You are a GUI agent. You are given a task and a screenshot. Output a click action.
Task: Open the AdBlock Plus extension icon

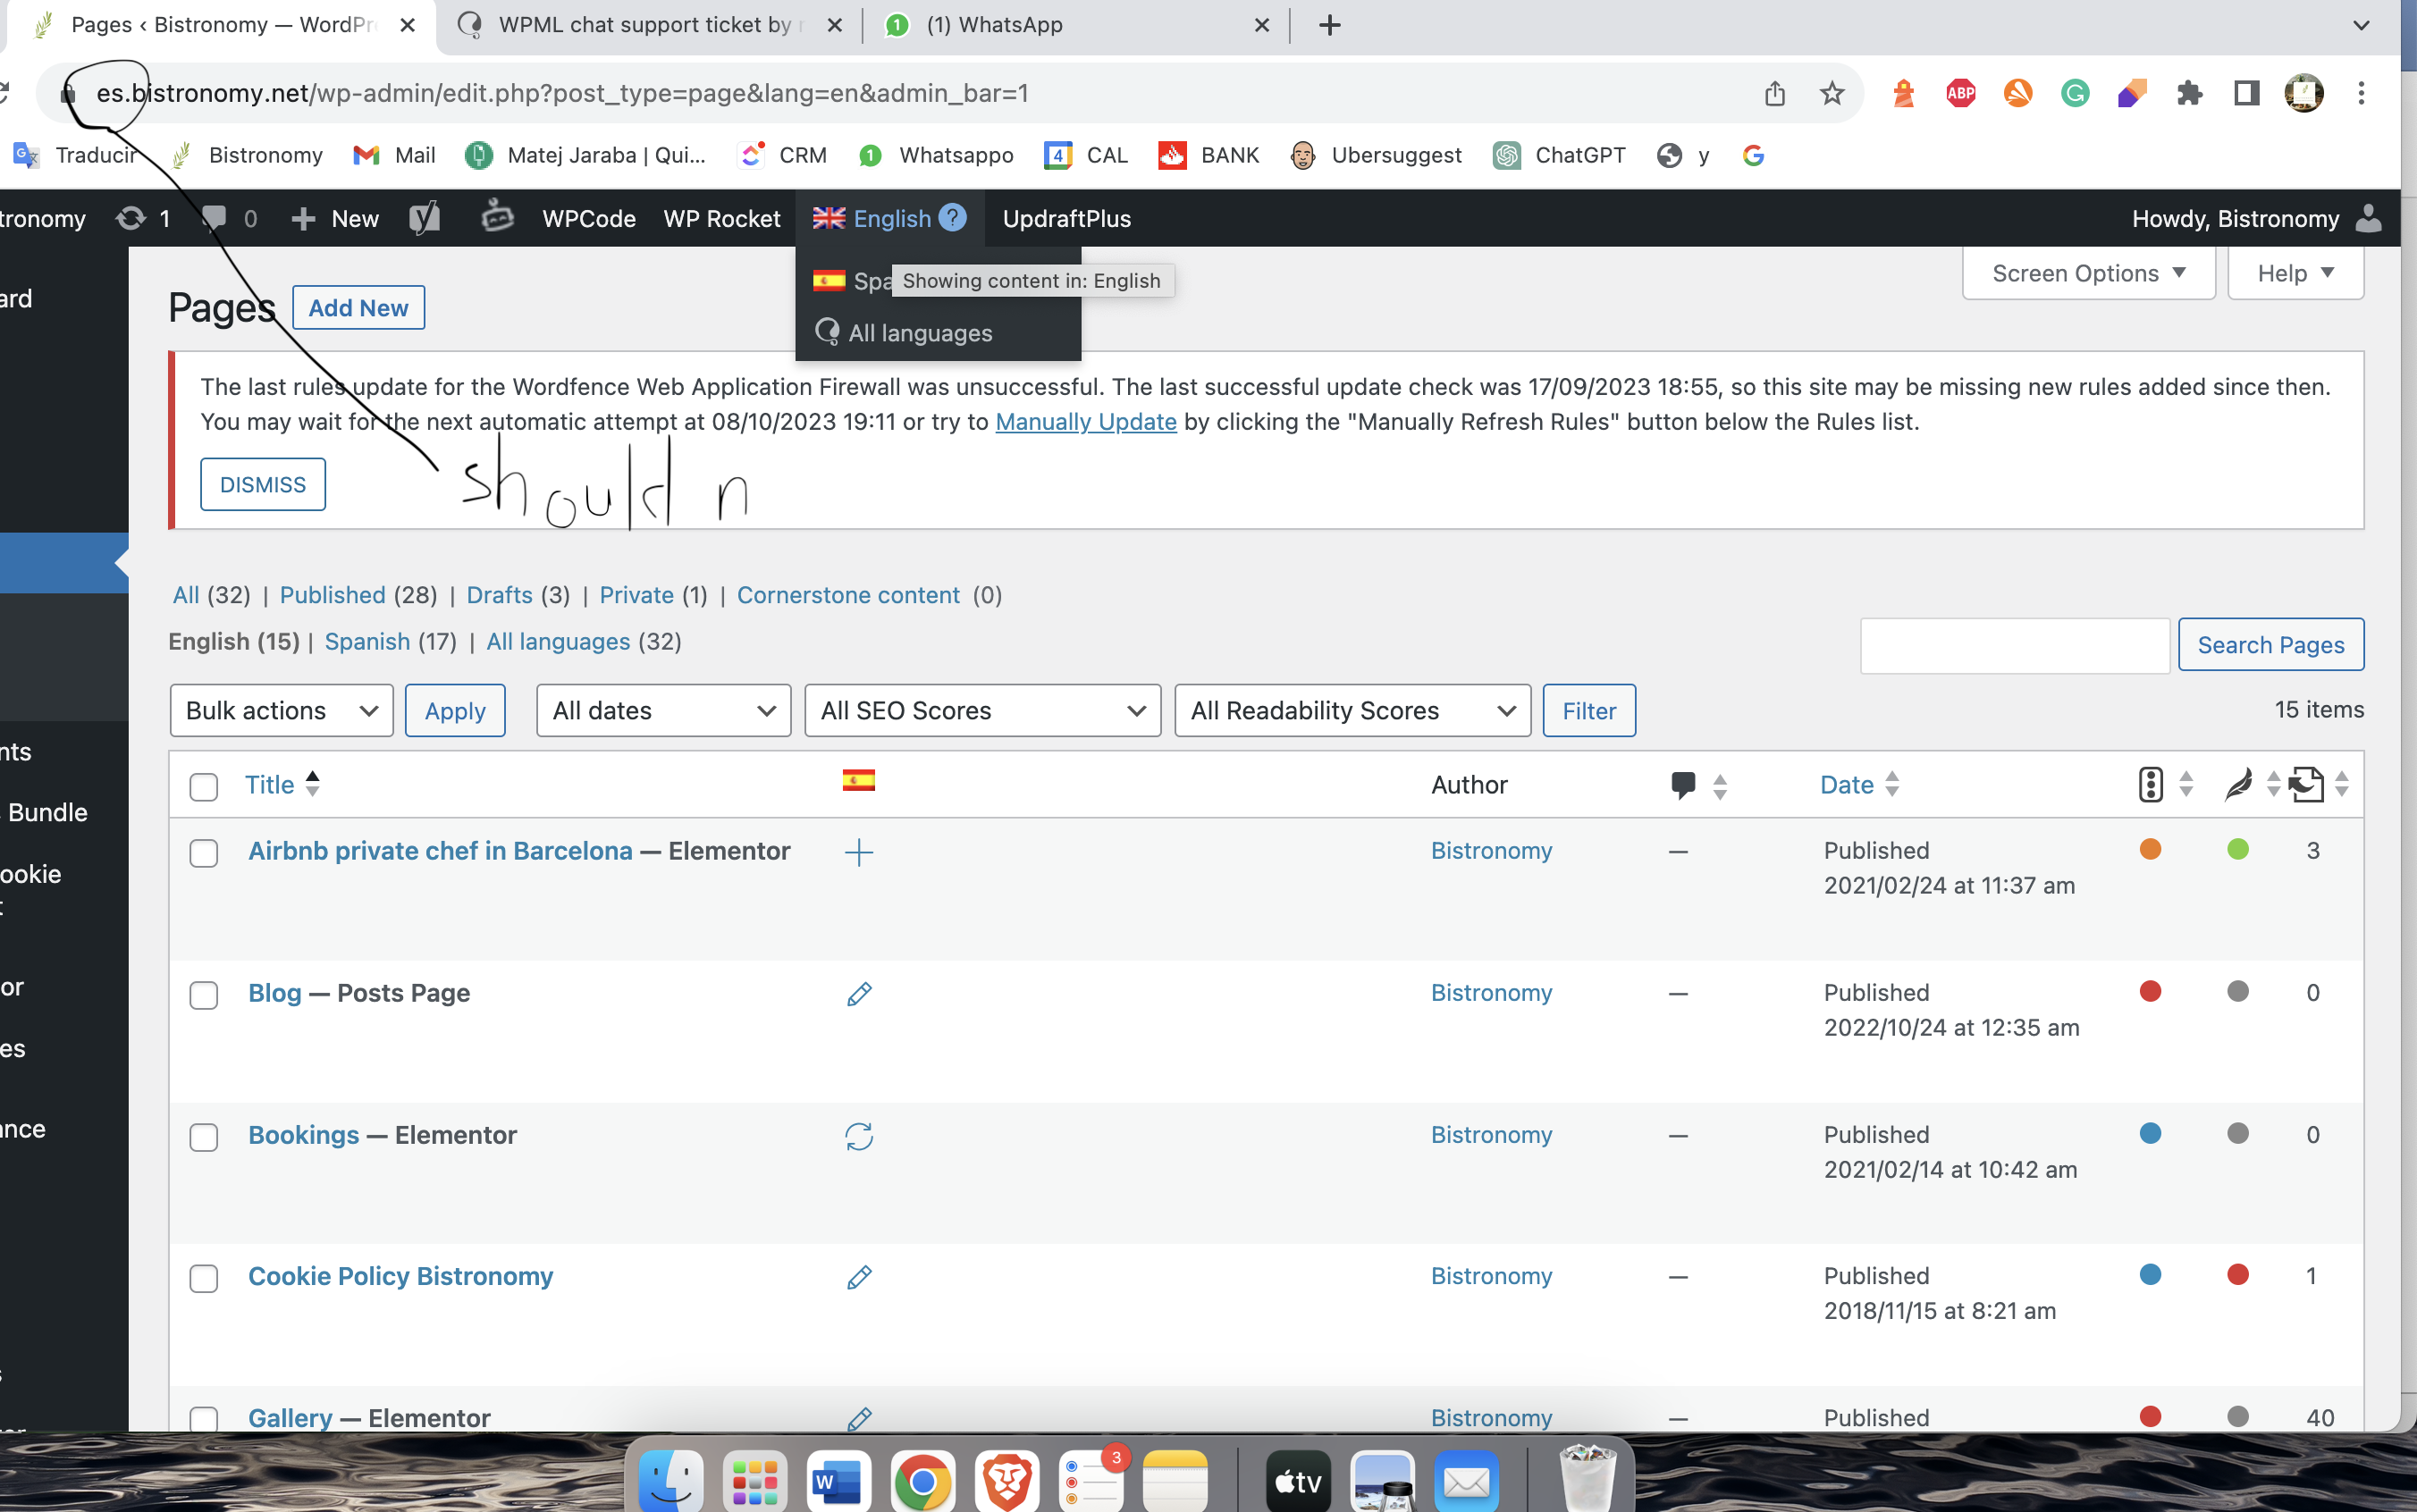pos(1960,93)
